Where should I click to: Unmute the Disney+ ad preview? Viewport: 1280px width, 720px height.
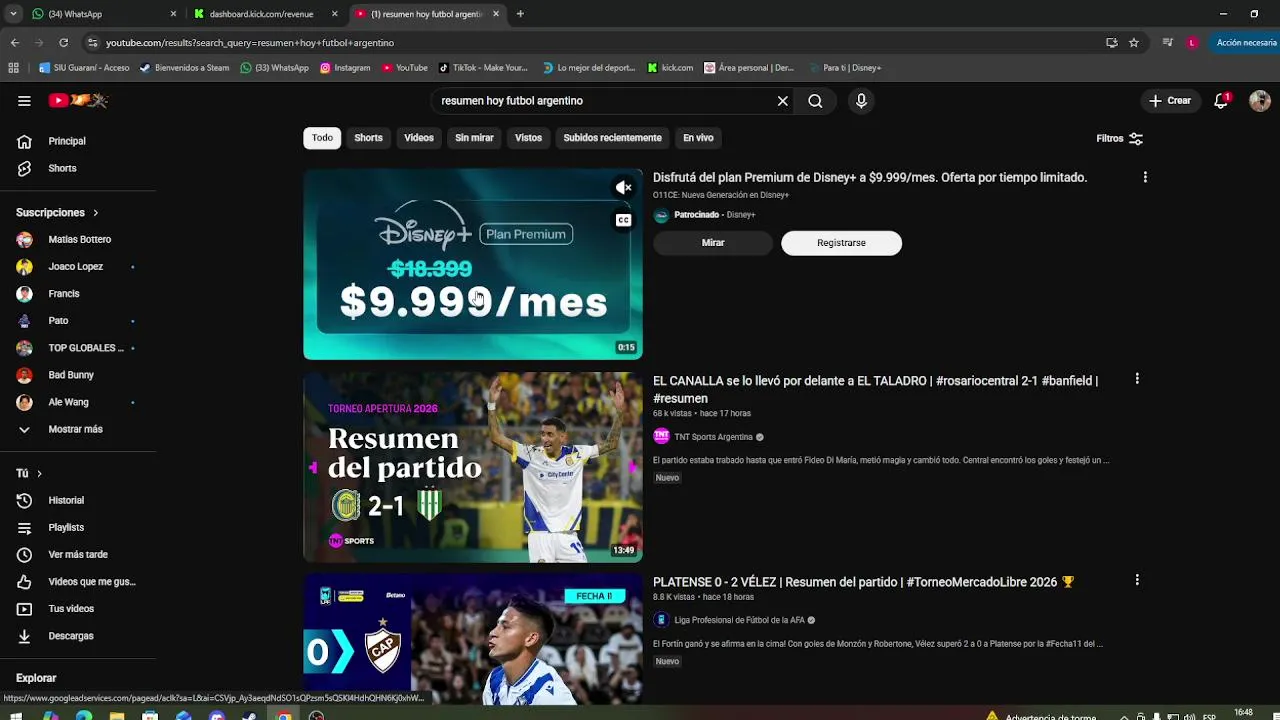(623, 188)
